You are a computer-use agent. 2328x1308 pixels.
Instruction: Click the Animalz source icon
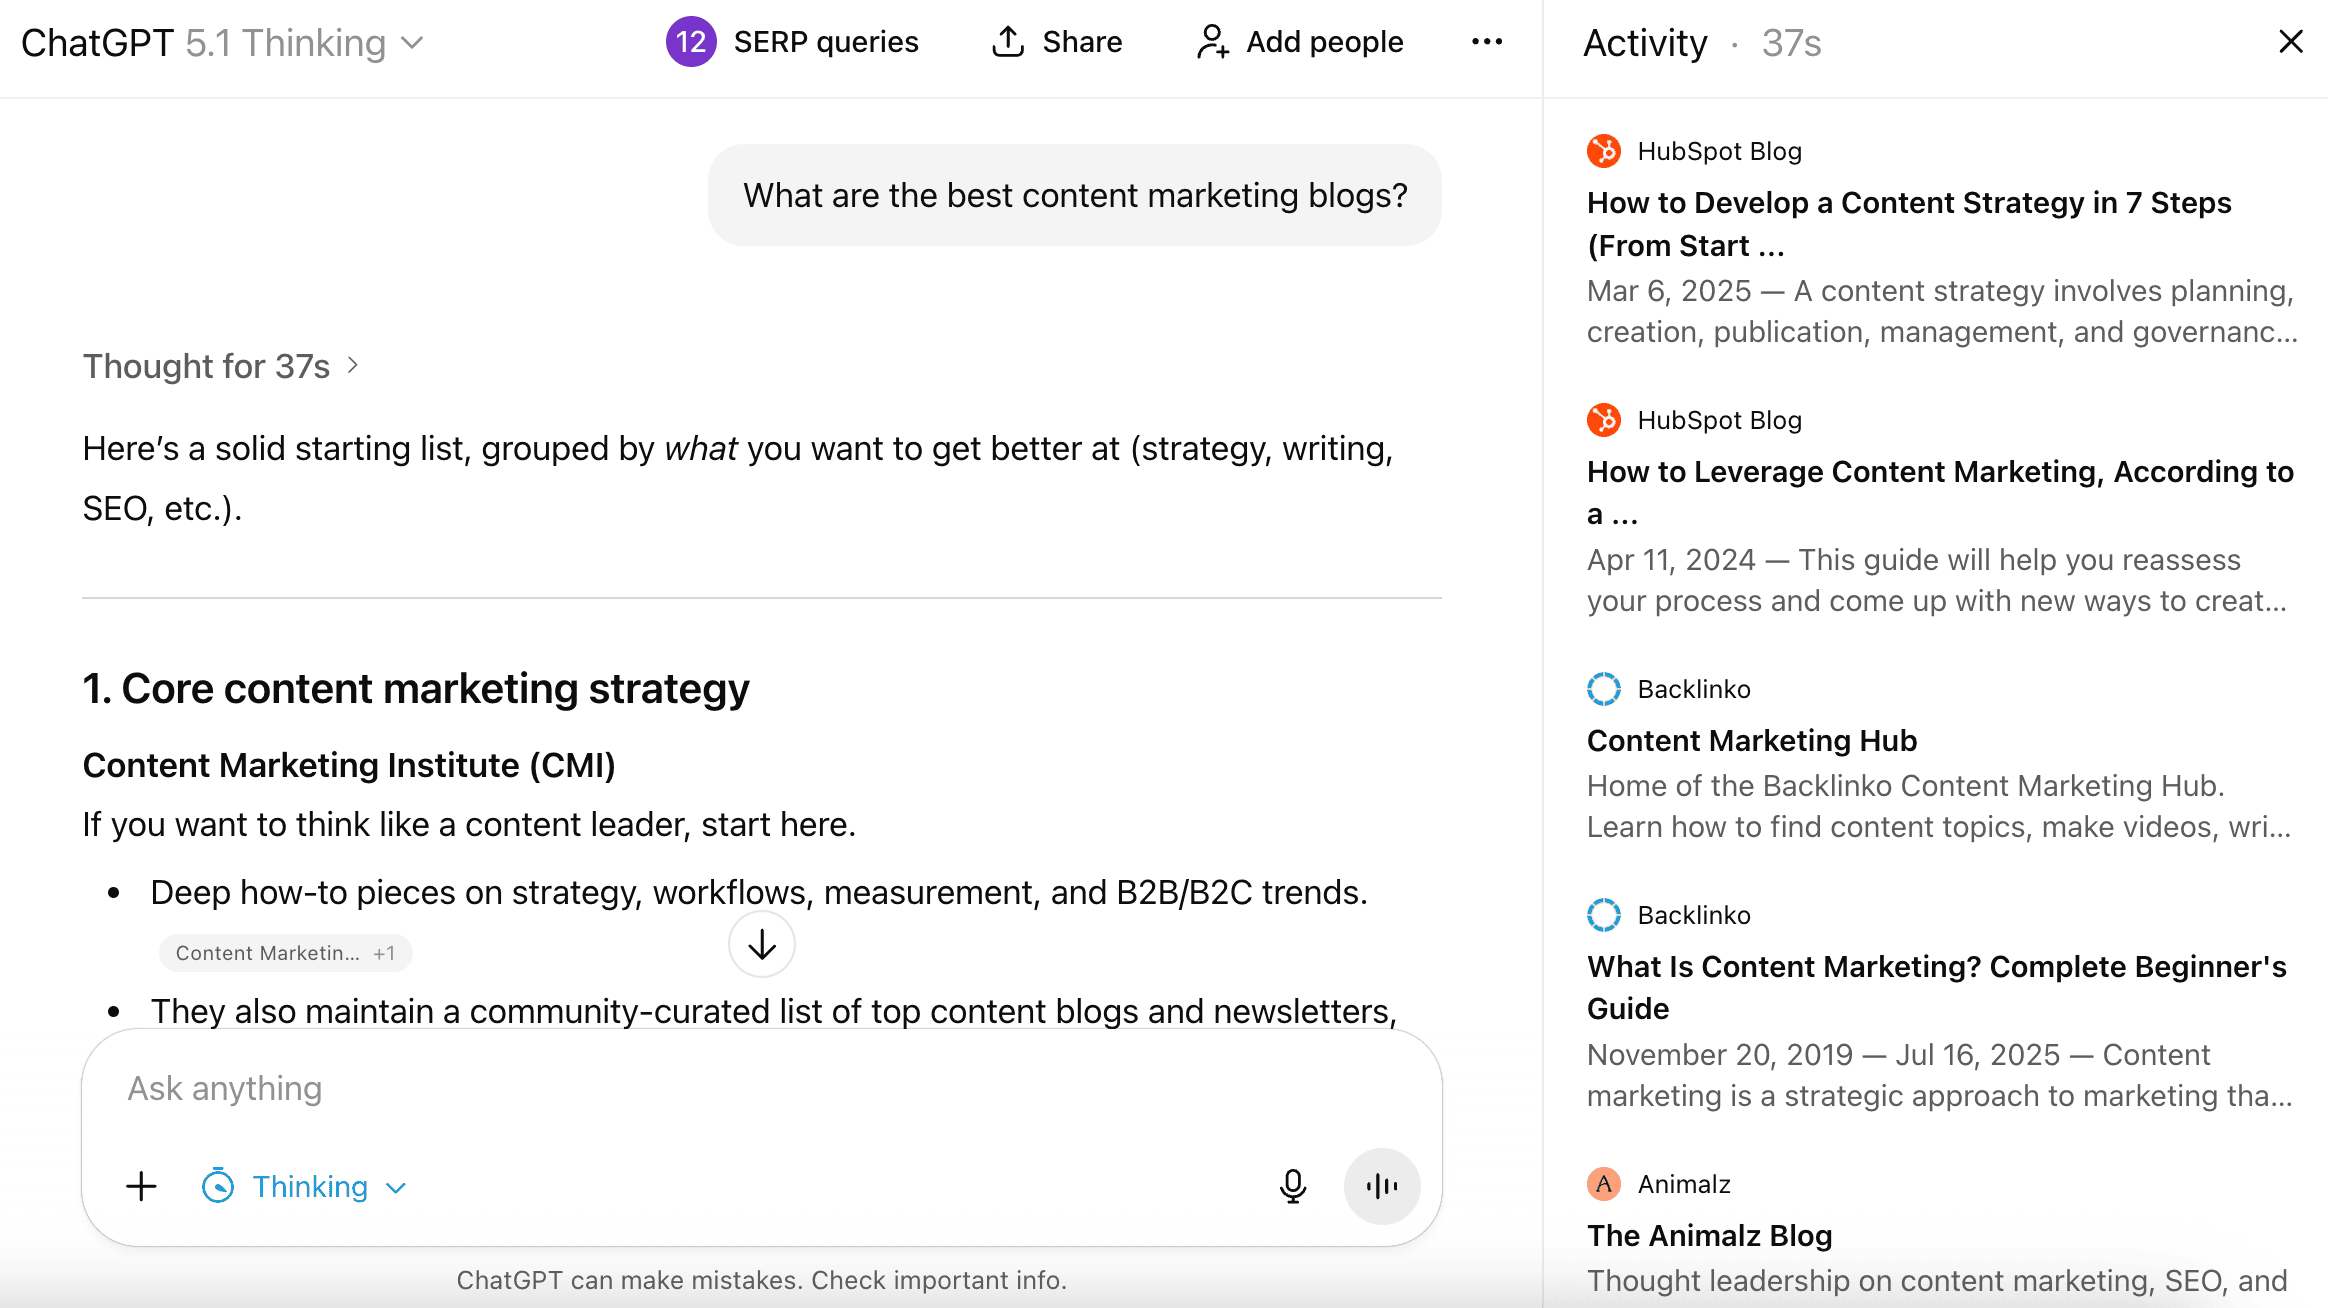pos(1603,1184)
